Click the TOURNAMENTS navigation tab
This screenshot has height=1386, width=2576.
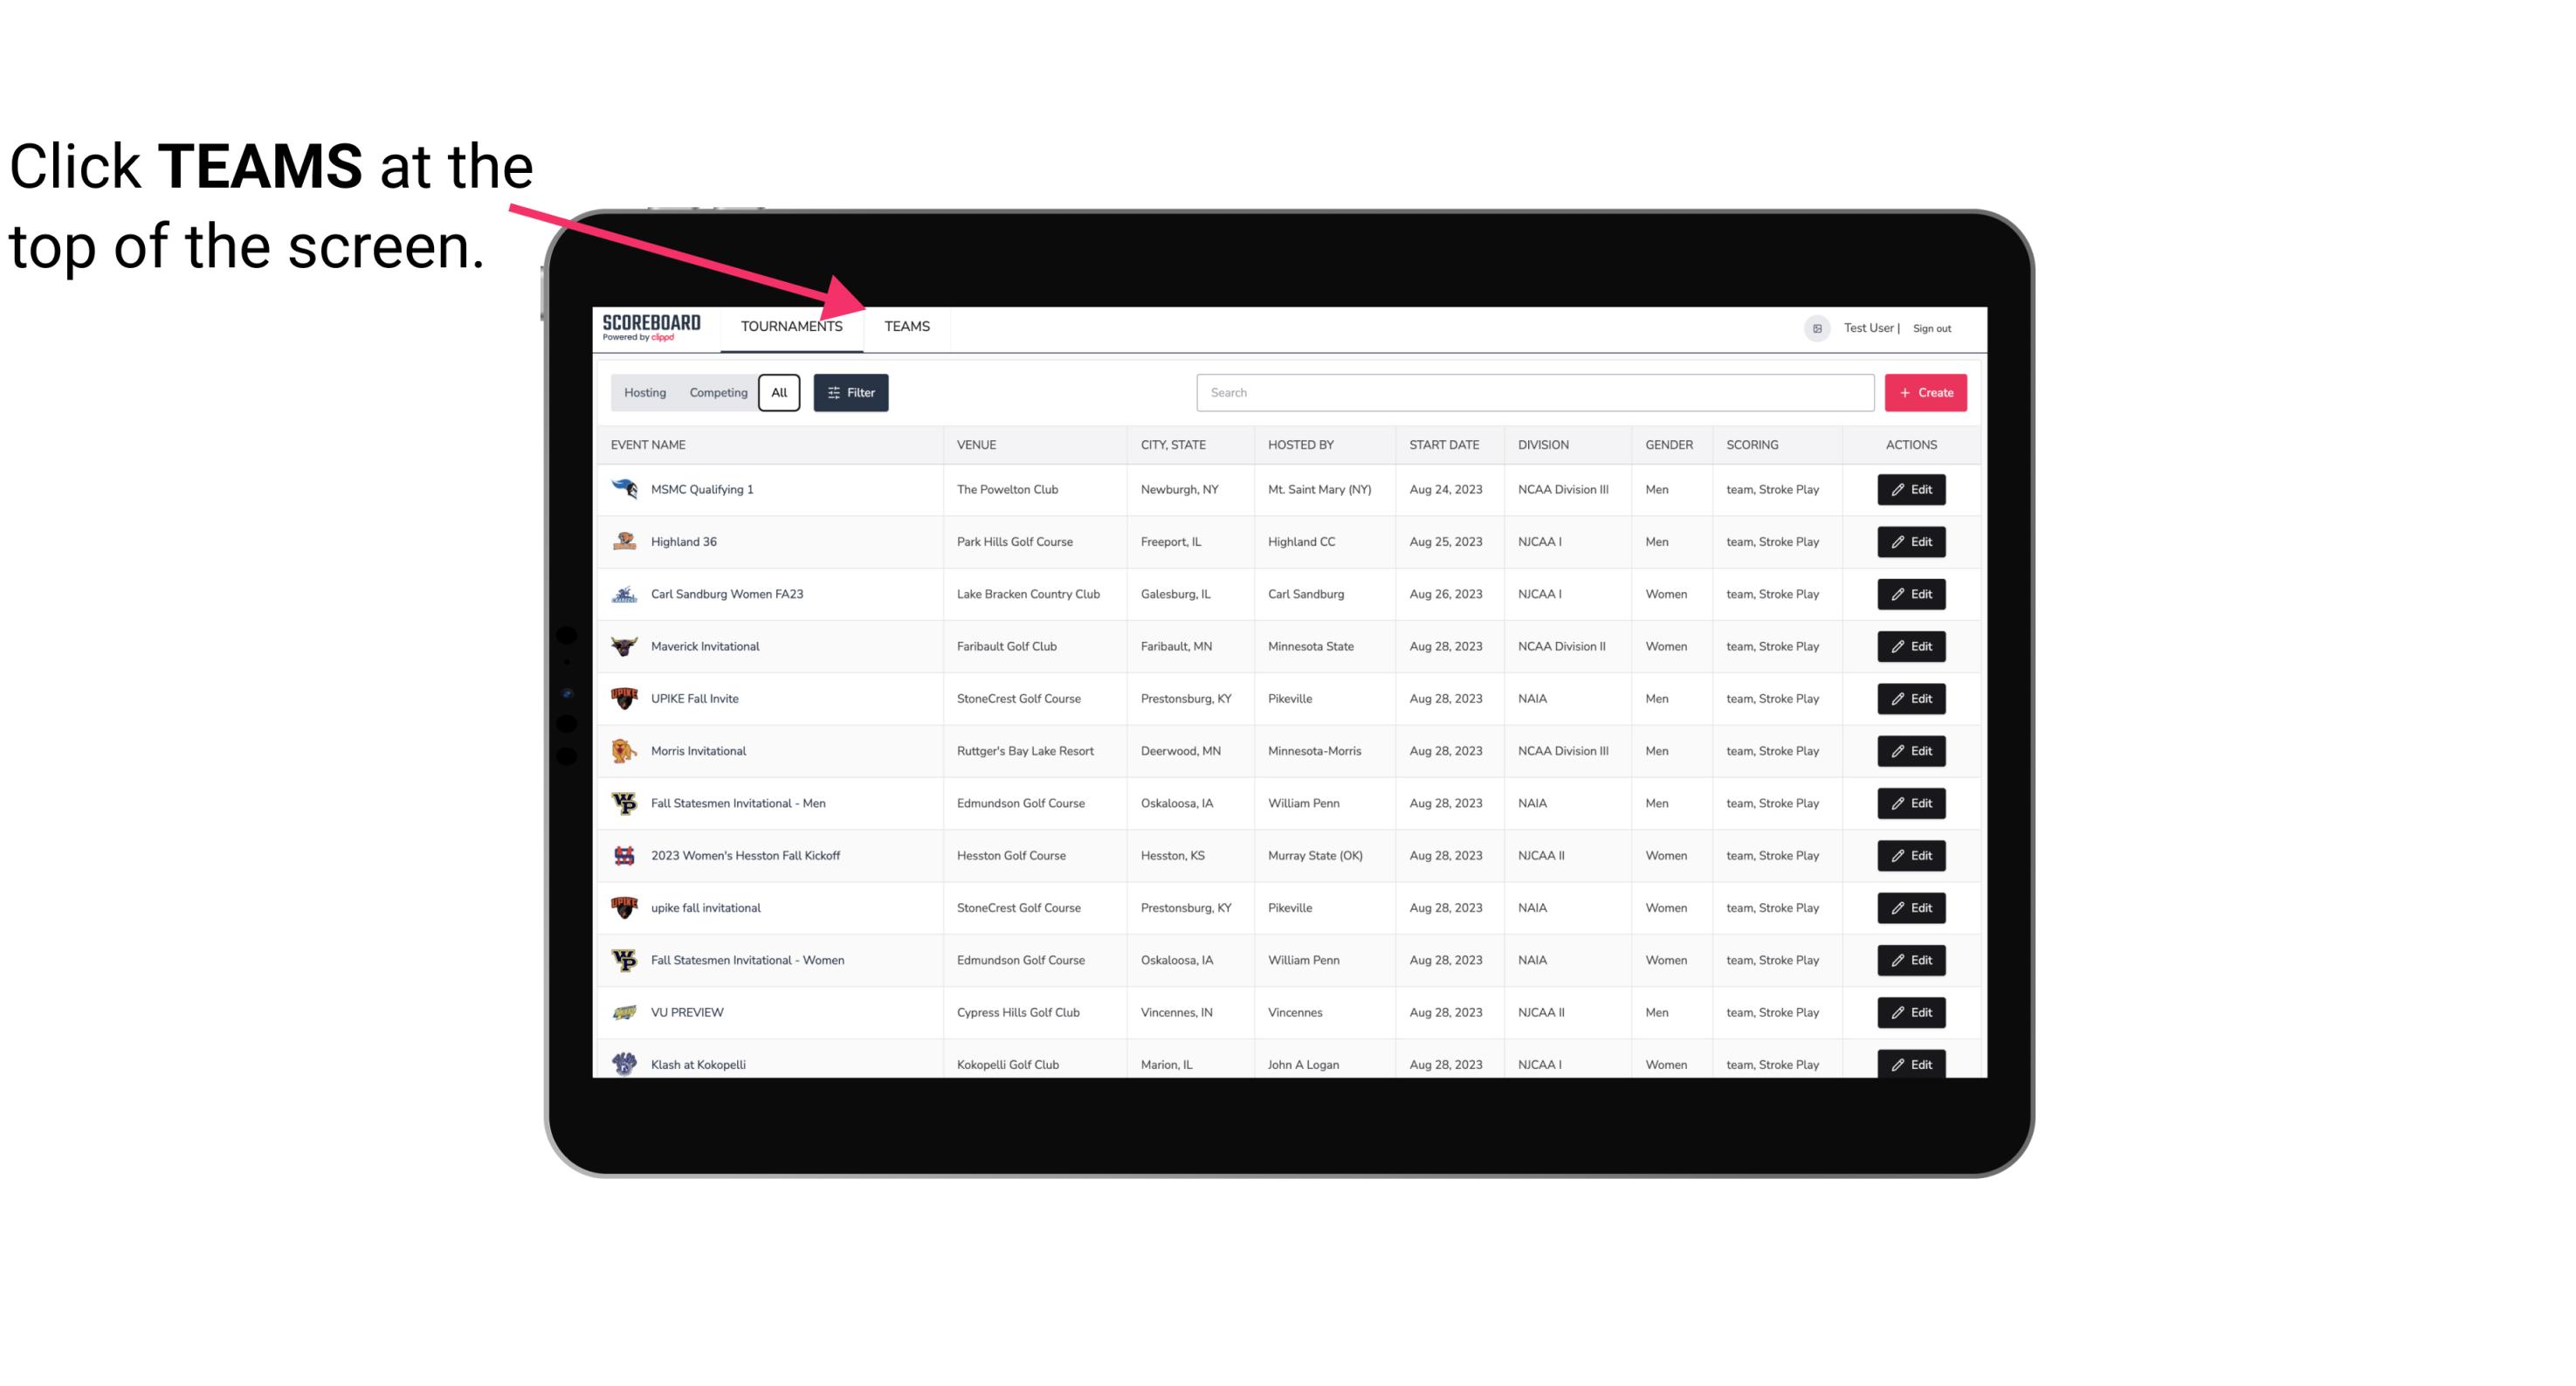coord(791,326)
